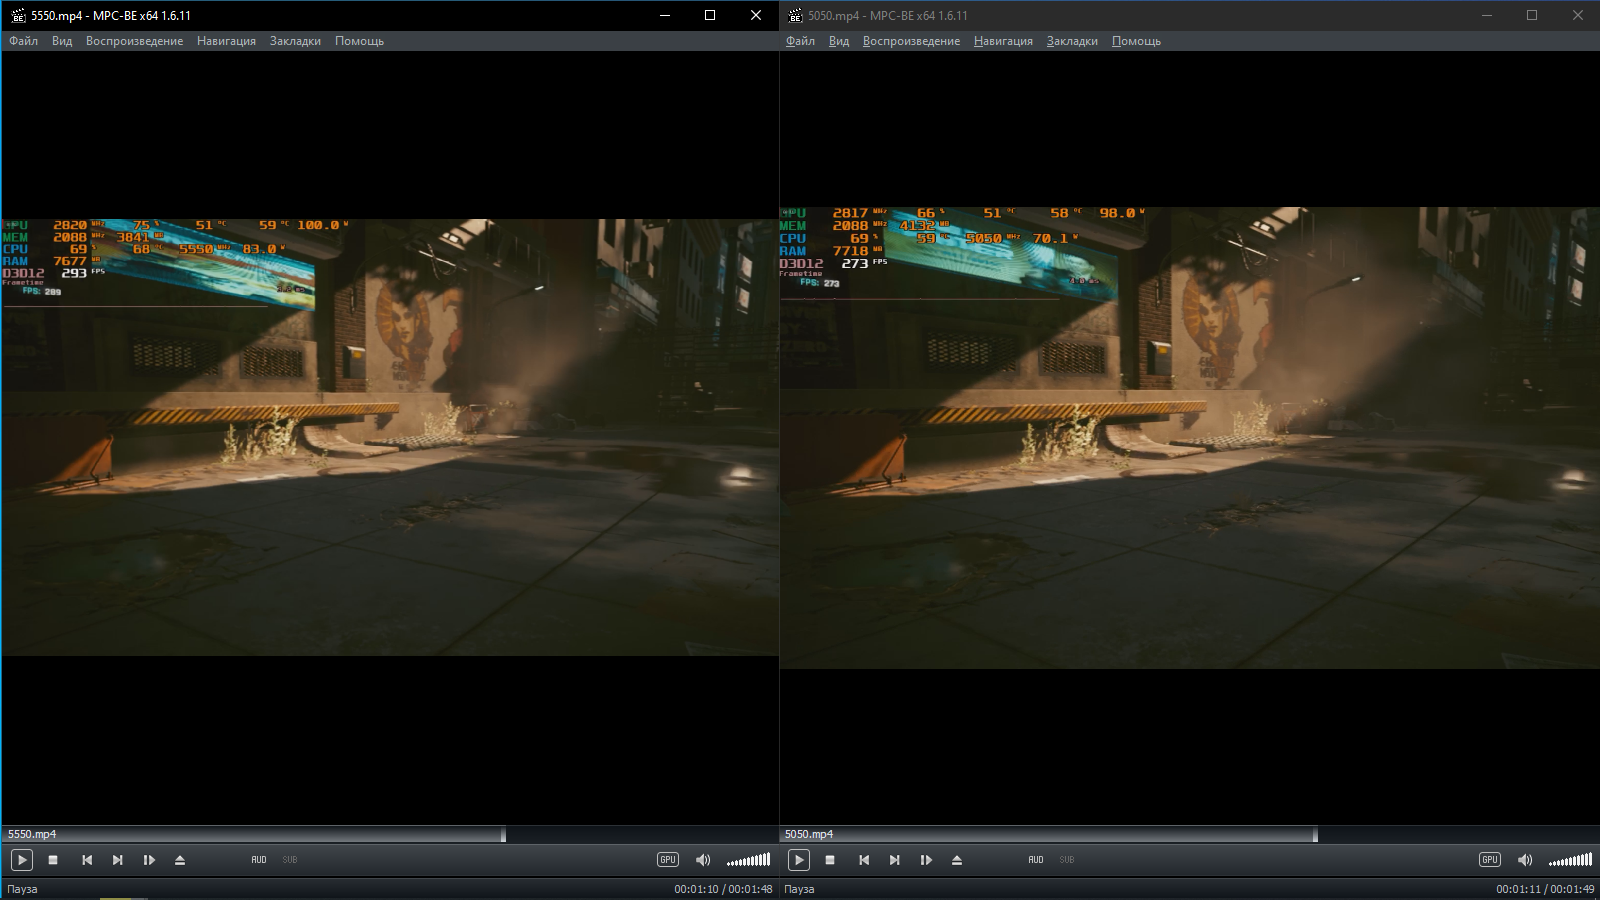Click the time counter 00:01:11 / 00:01:49

click(x=1545, y=889)
